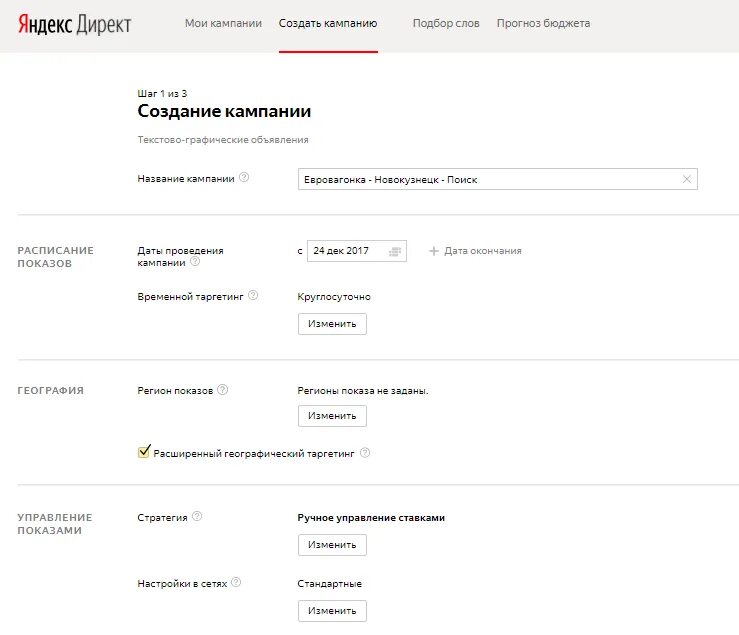Open the Подбор слов tab

click(446, 23)
